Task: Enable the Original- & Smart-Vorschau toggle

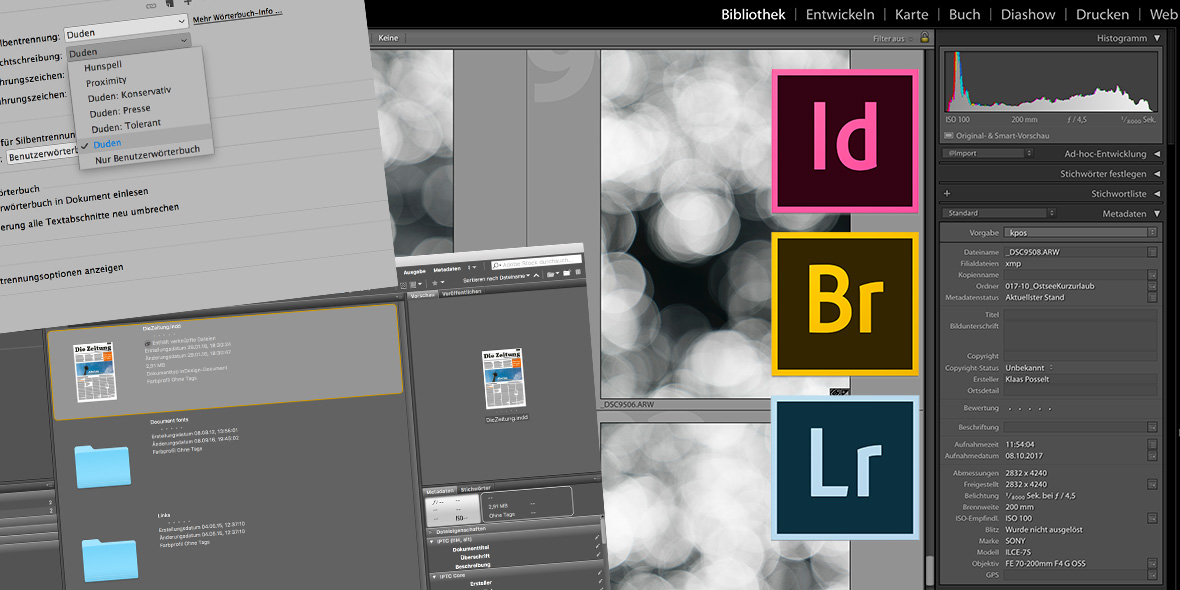Action: pos(952,135)
